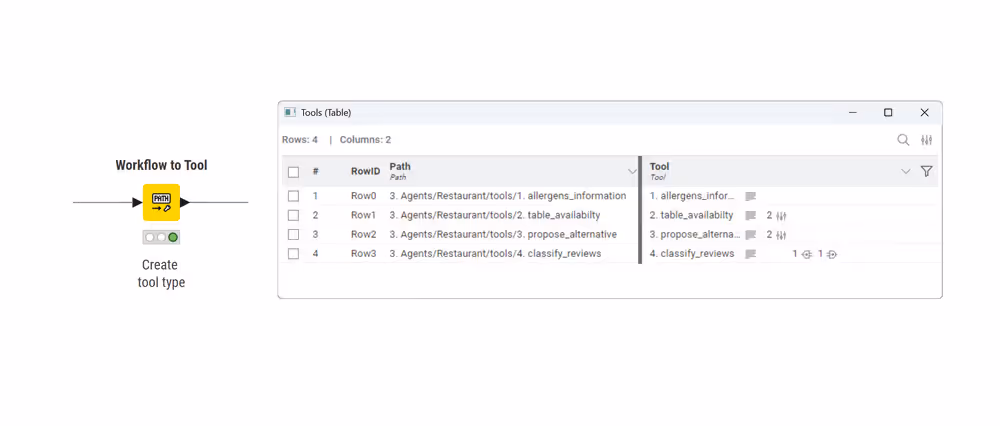Image resolution: width=1000 pixels, height=426 pixels.
Task: Click the Row1 RowID cell
Action: pyautogui.click(x=364, y=215)
